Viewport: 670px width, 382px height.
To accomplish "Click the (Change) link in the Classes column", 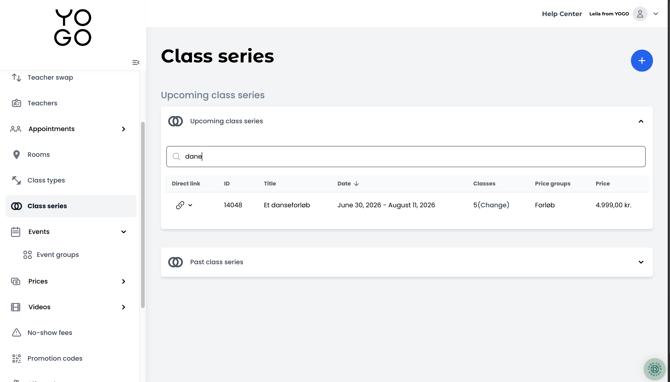I will click(x=493, y=205).
